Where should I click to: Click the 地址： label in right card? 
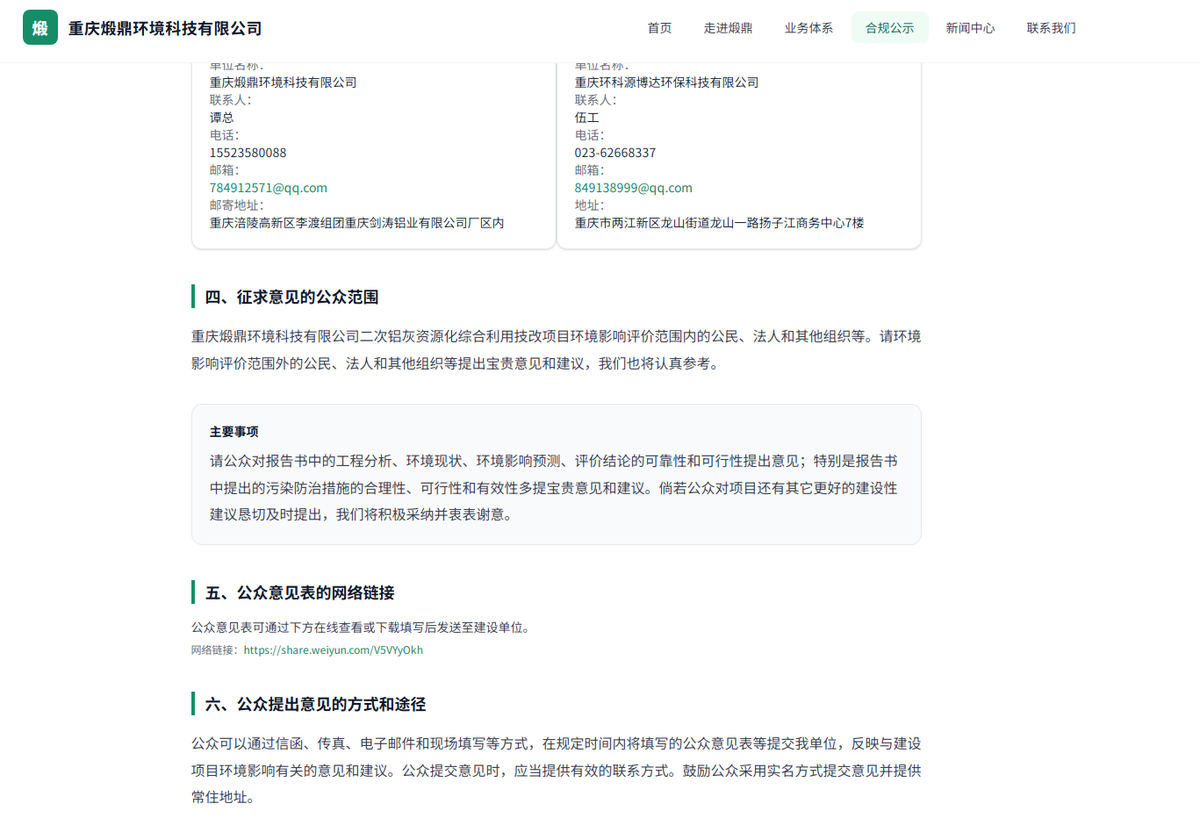click(x=589, y=205)
